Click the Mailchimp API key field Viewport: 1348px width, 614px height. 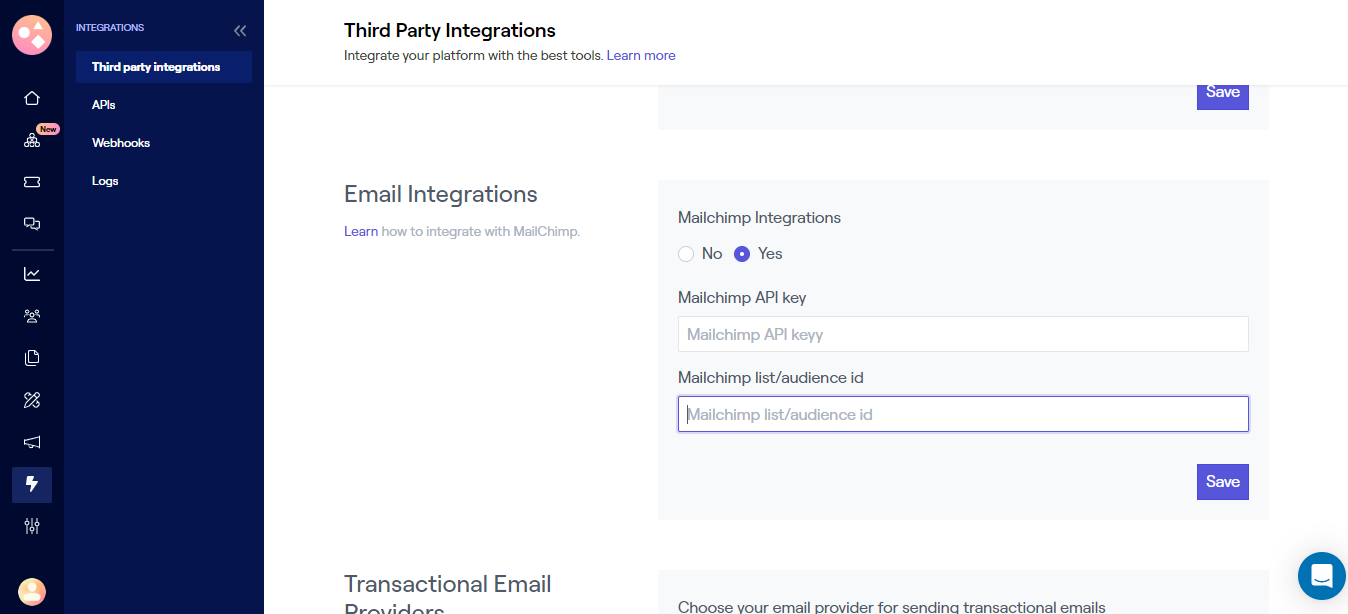click(962, 334)
